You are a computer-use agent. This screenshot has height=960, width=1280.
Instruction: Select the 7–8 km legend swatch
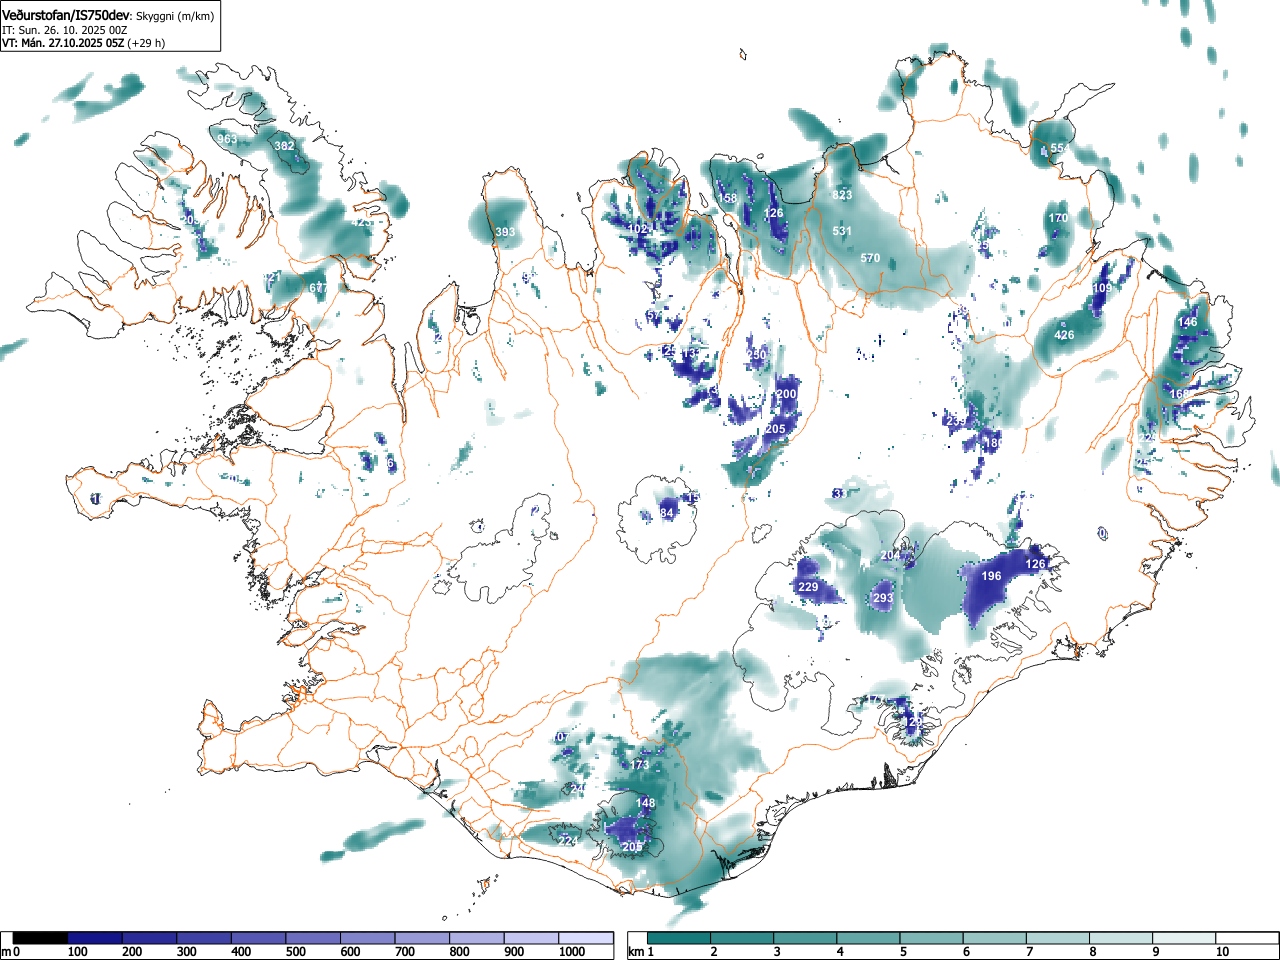tap(1060, 938)
